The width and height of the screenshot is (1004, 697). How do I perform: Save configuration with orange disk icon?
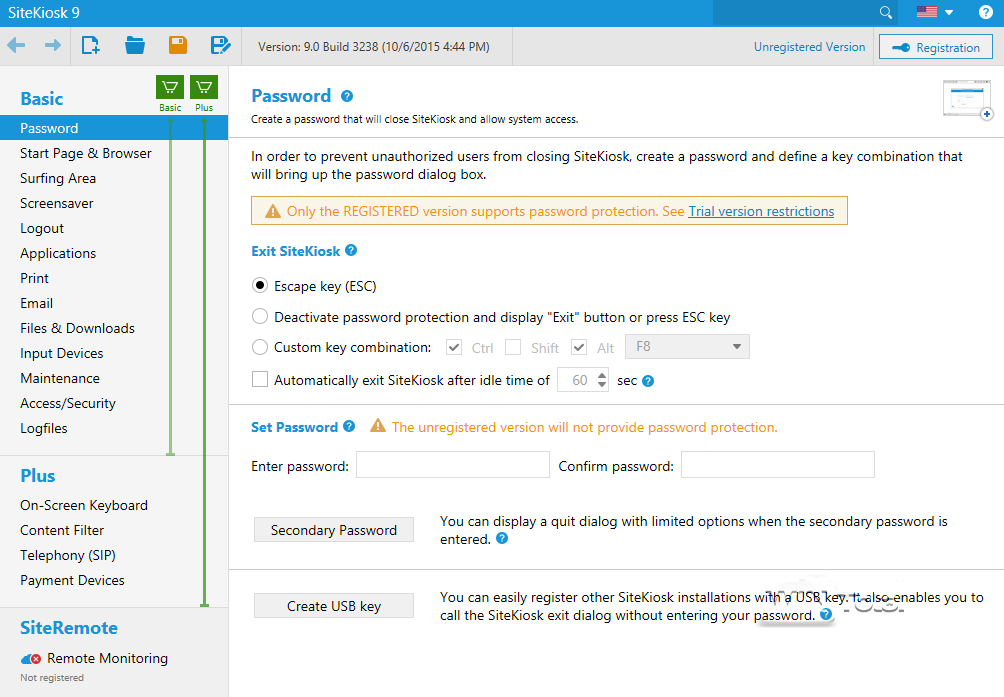[178, 45]
